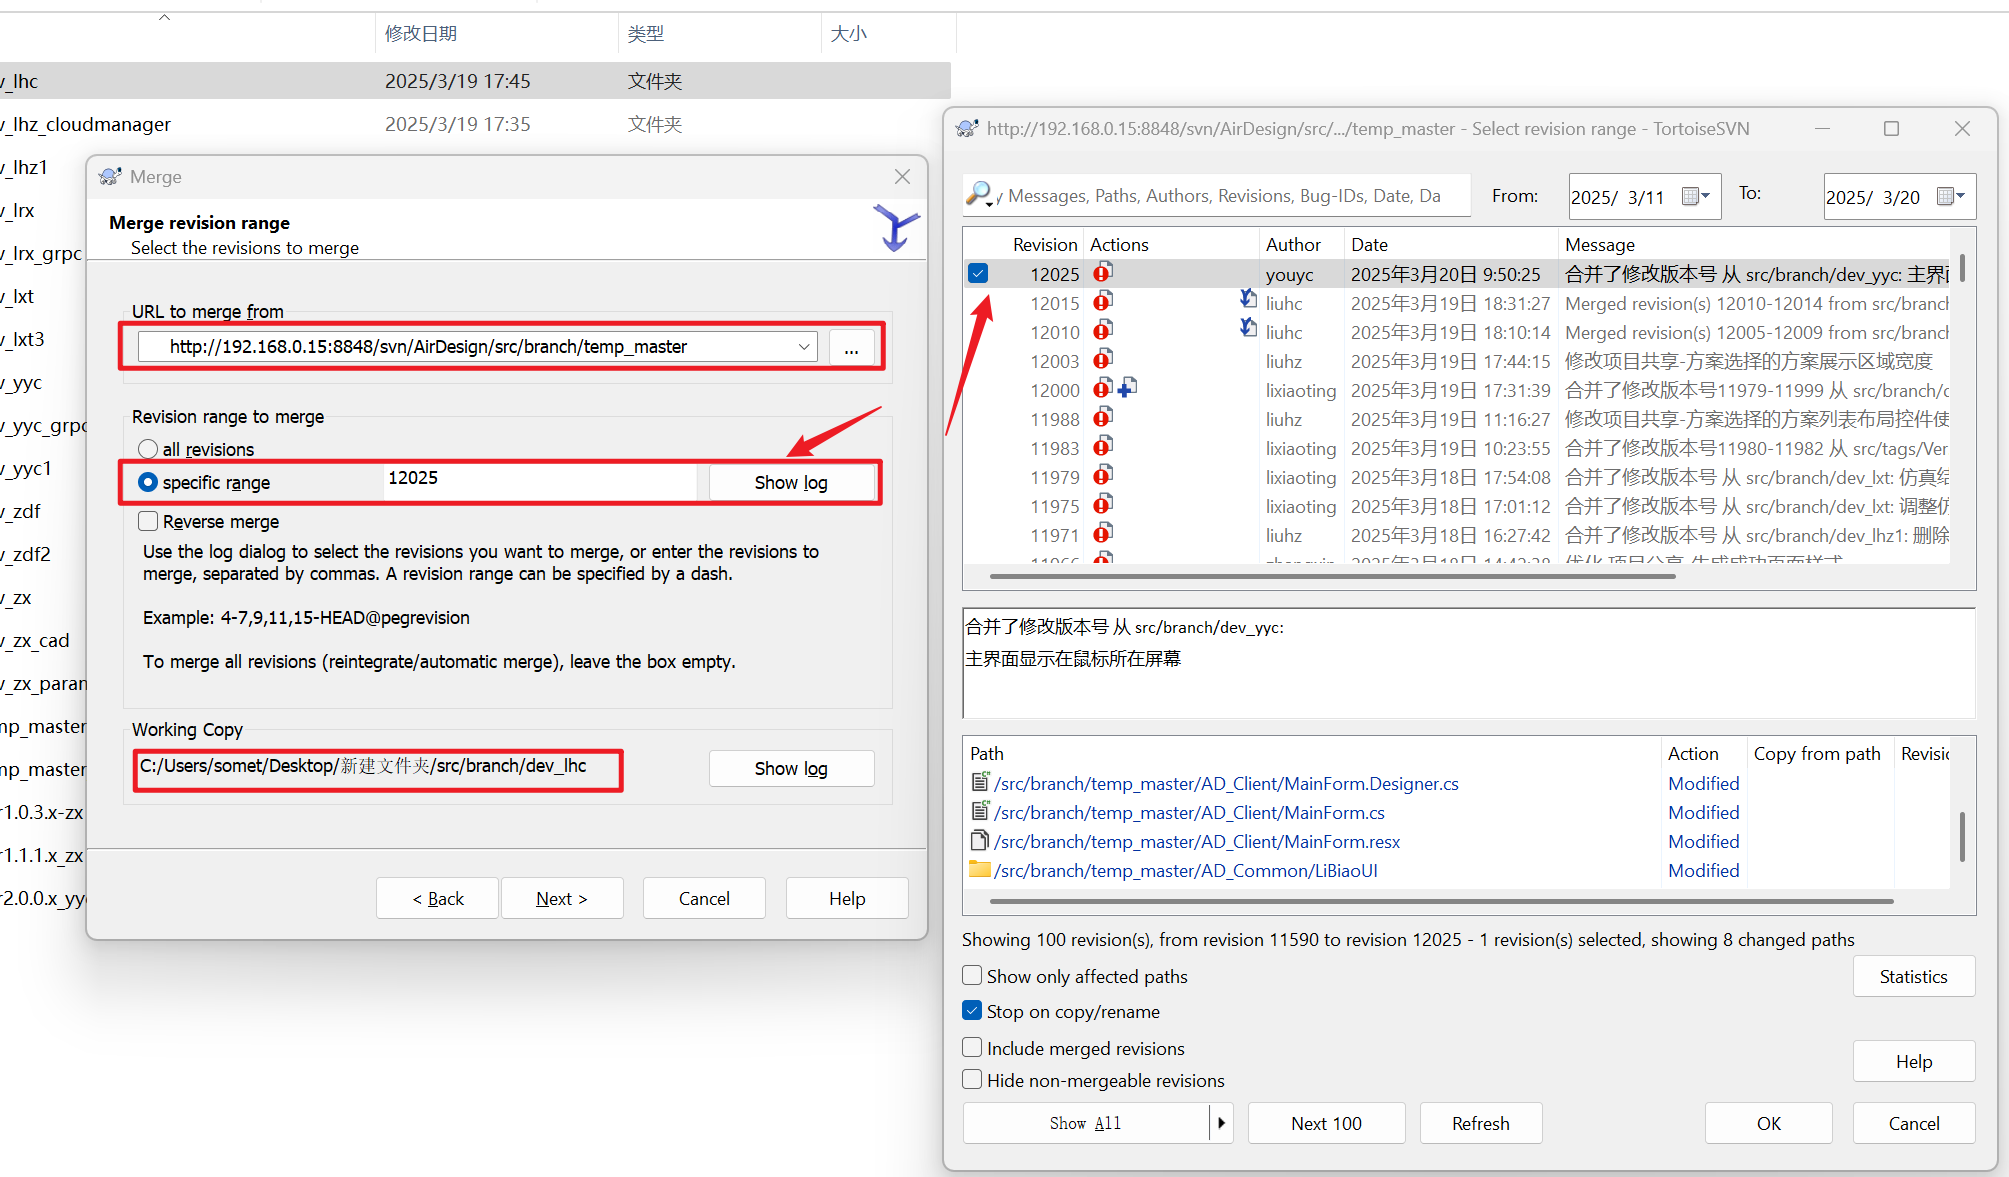2009x1177 pixels.
Task: Expand the URL to merge from dropdown
Action: tap(804, 347)
